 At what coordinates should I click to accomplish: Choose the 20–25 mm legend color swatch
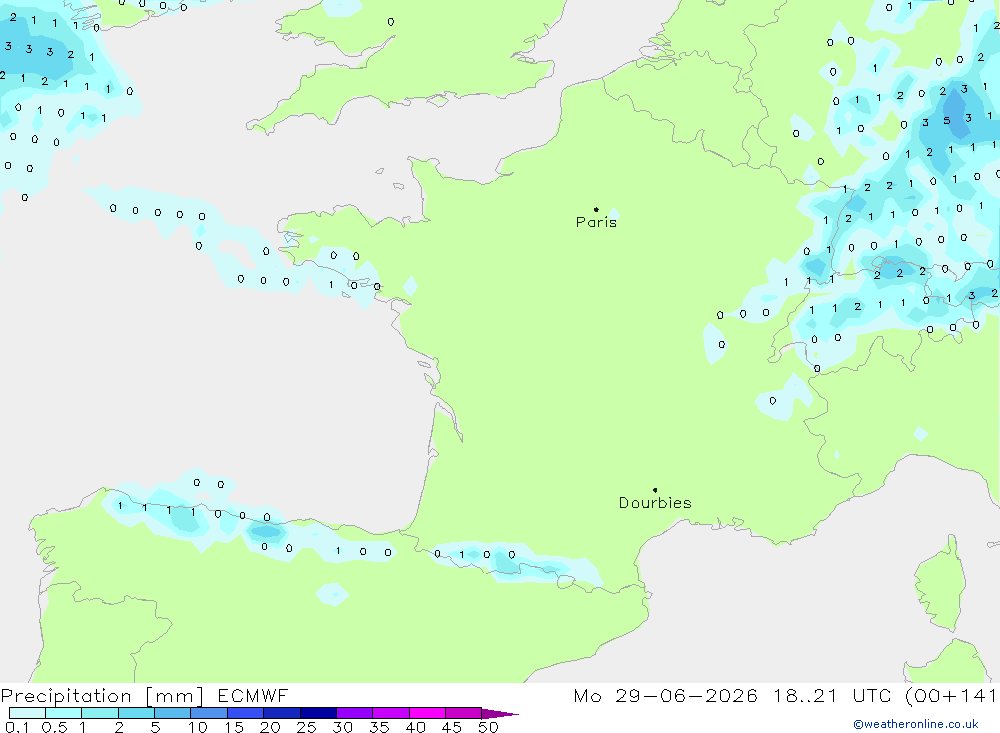click(282, 713)
